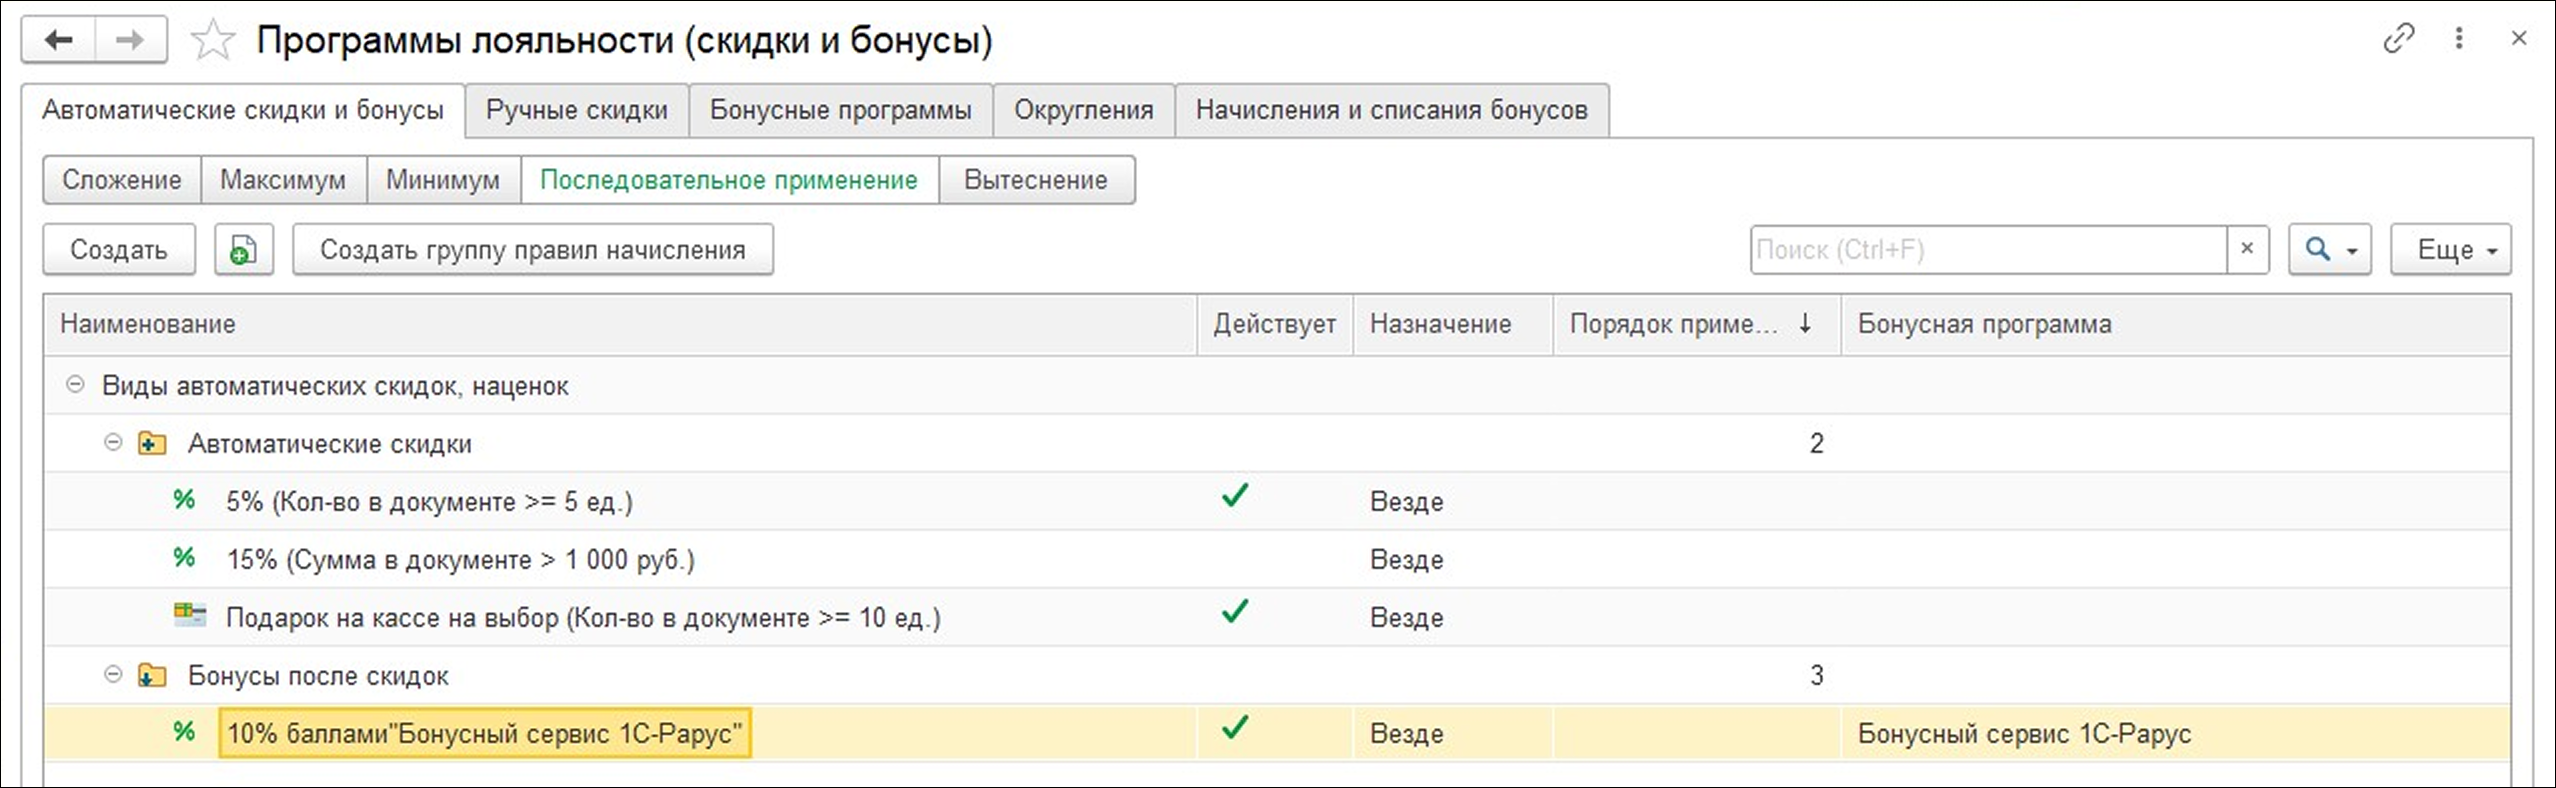The width and height of the screenshot is (2556, 788).
Task: Click the gift icon of Подарок на кассе
Action: (189, 615)
